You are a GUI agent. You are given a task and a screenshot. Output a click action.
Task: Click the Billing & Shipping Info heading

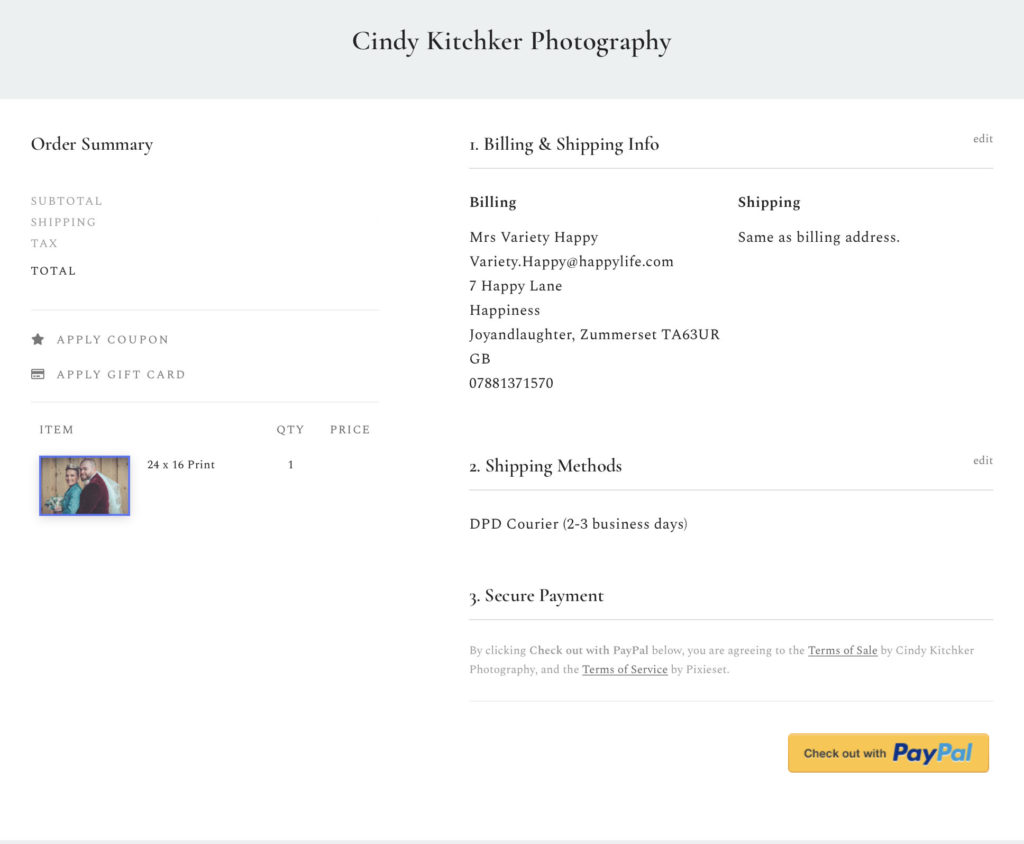pos(564,144)
